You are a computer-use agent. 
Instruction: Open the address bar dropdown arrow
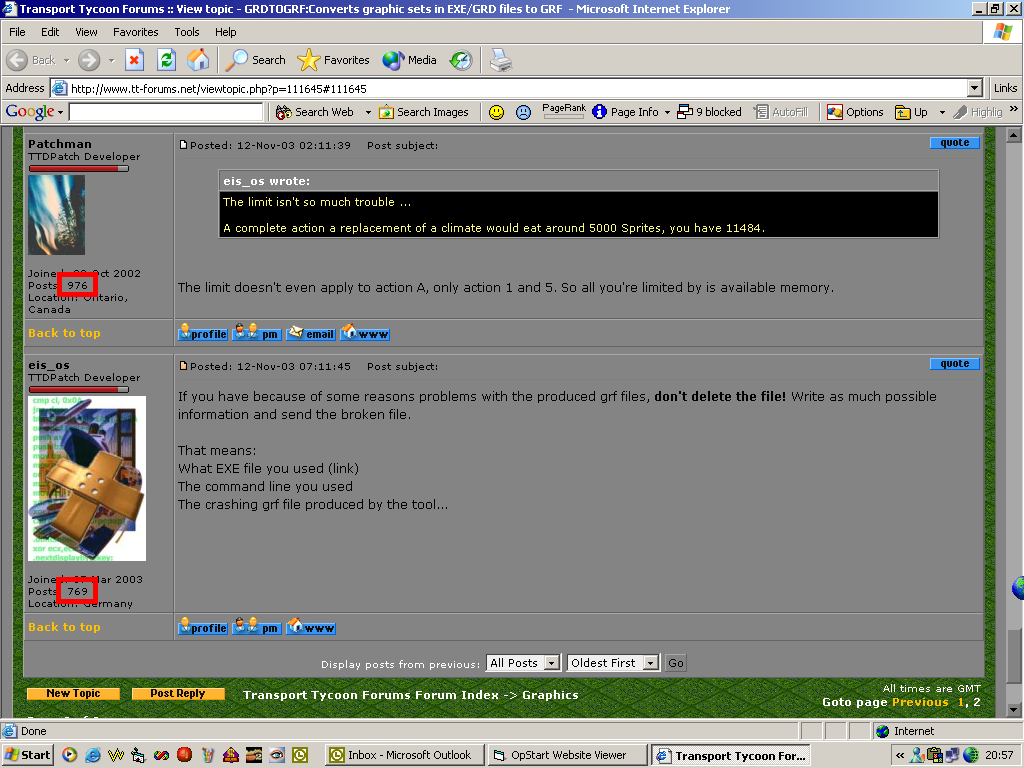[974, 88]
